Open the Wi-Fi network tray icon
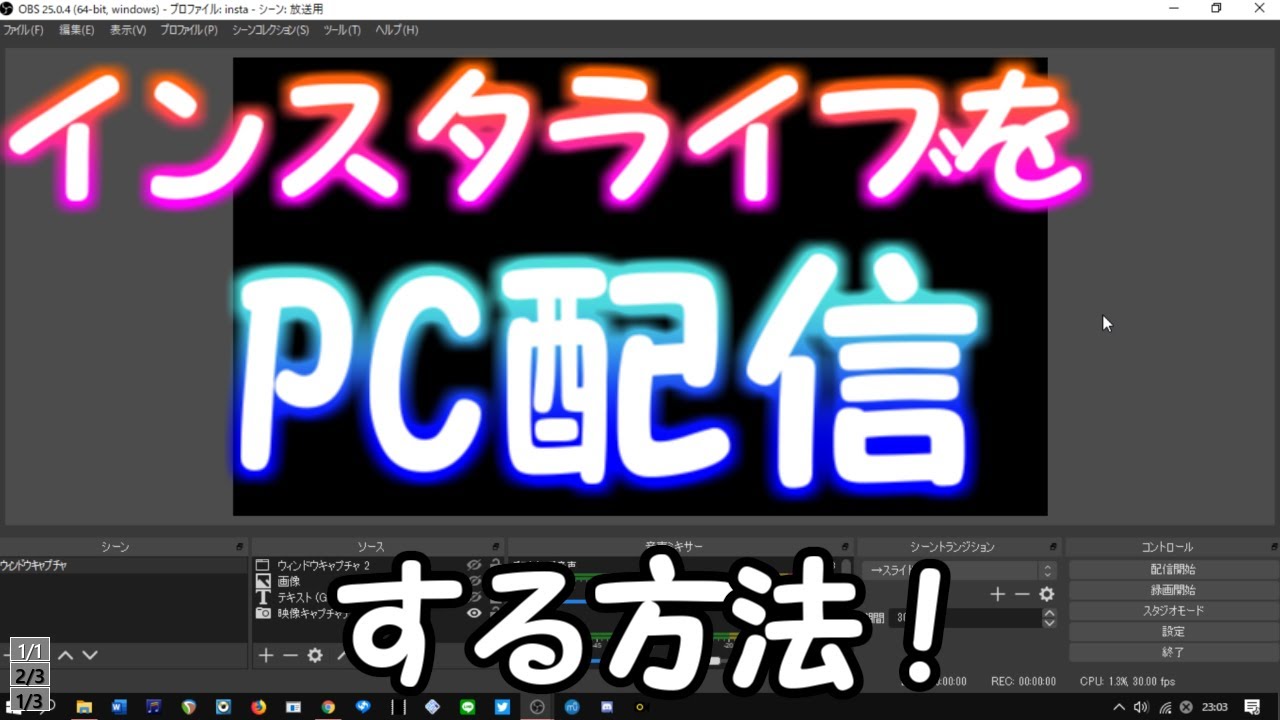This screenshot has width=1280, height=720. click(1164, 707)
